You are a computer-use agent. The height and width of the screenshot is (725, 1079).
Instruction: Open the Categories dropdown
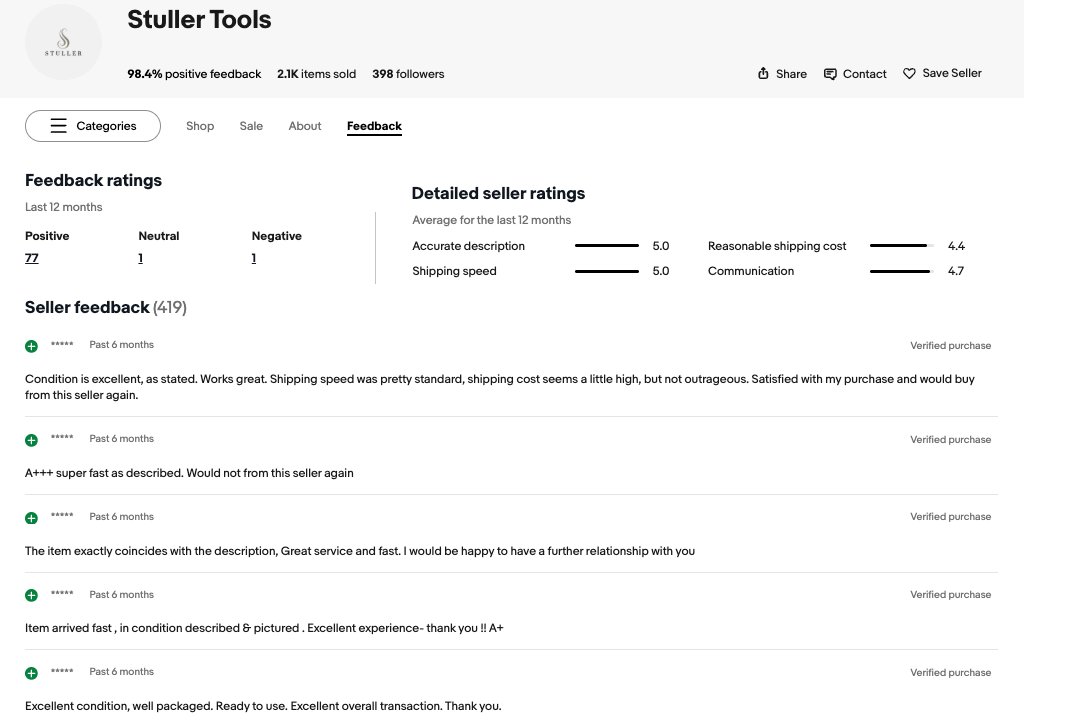(x=92, y=126)
